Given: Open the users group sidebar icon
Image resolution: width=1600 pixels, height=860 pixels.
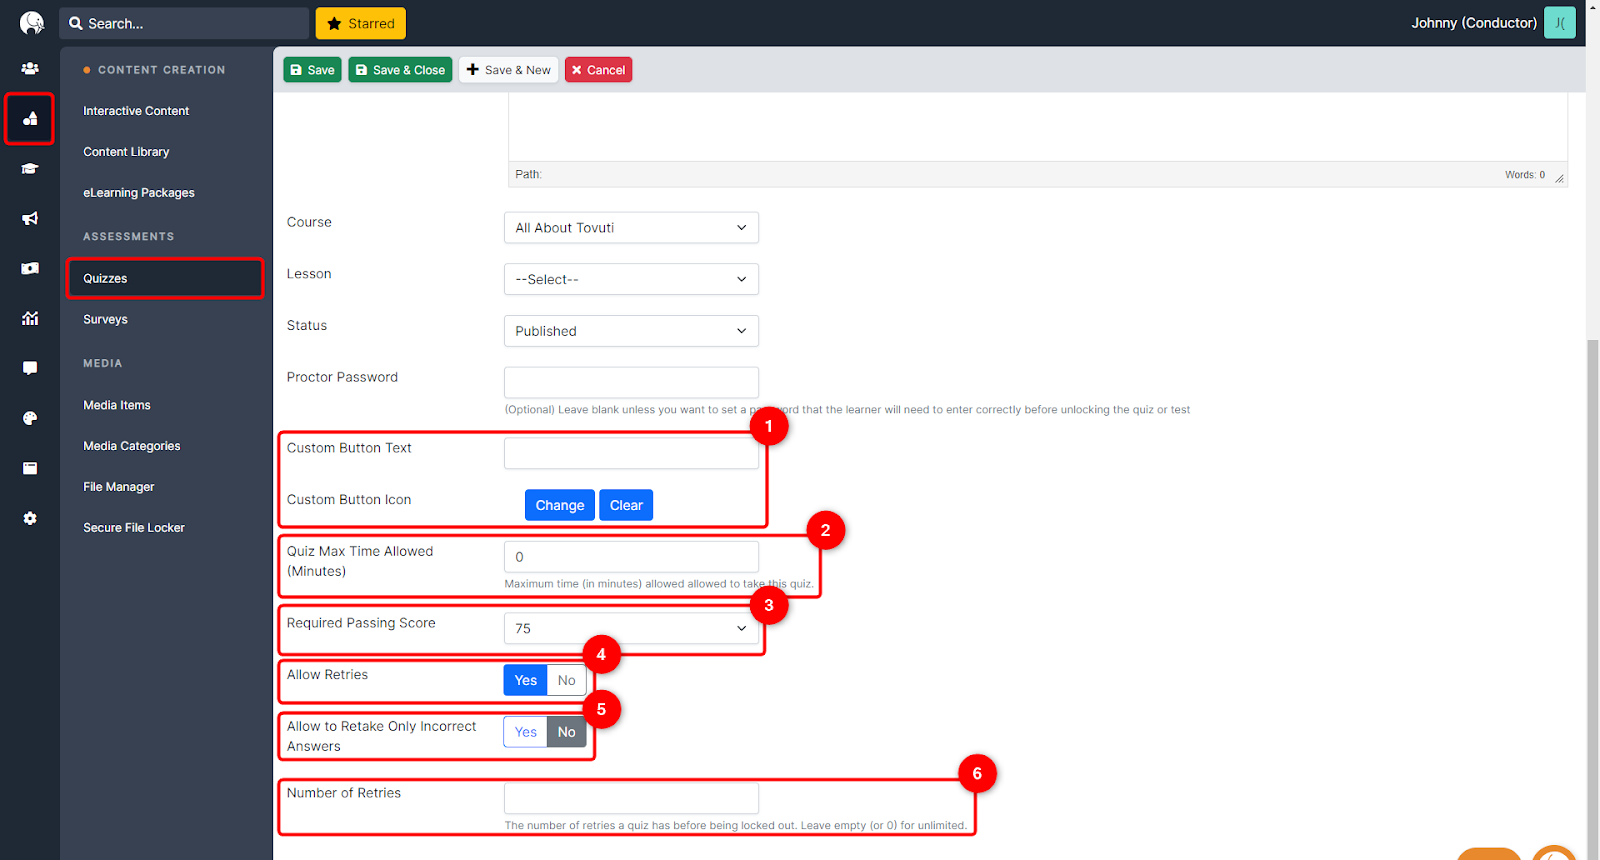Looking at the screenshot, I should [30, 69].
